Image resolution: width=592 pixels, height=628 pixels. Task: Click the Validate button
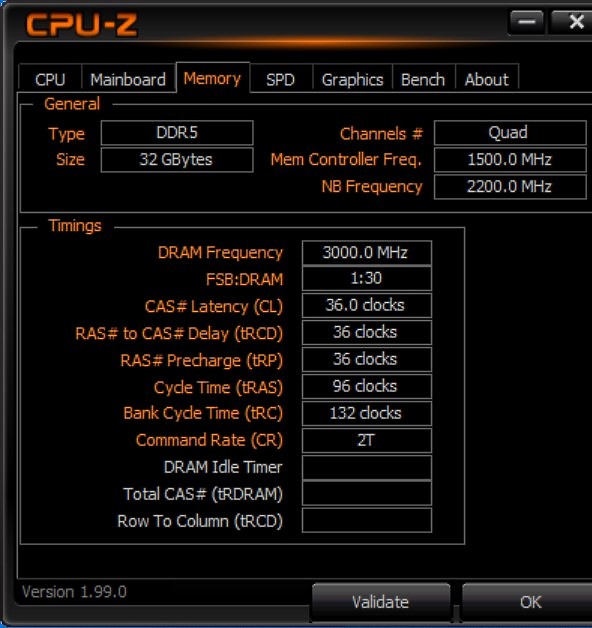coord(381,602)
